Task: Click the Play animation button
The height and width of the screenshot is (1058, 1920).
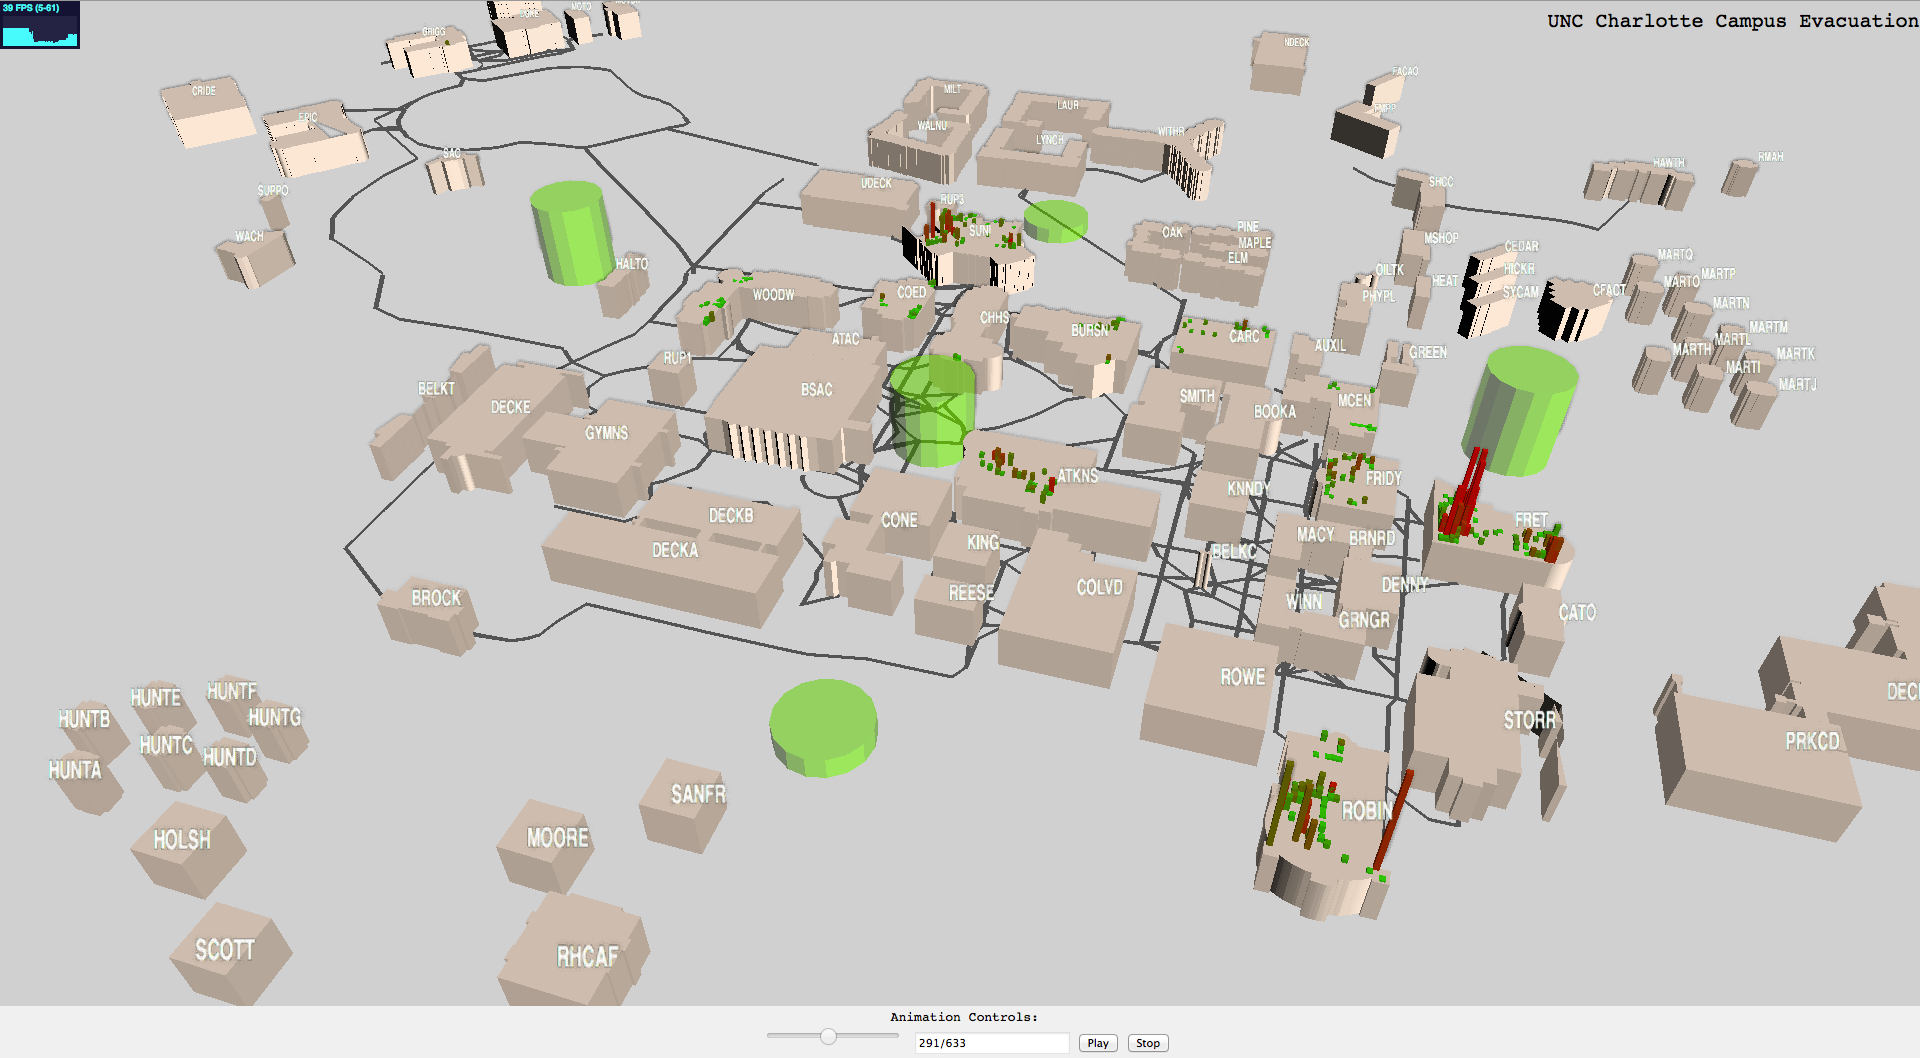Action: [1098, 1043]
